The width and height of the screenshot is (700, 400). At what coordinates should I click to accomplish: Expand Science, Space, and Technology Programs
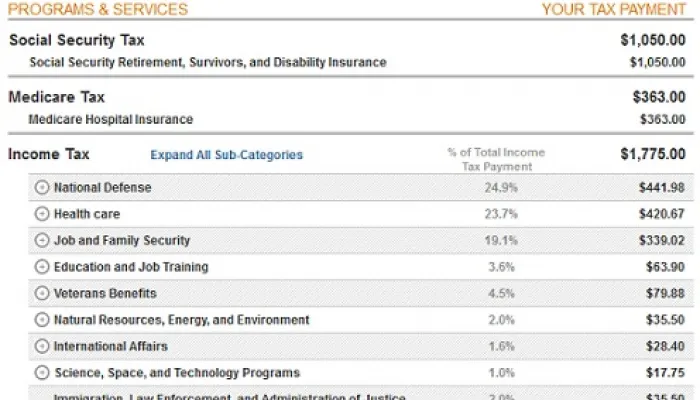(41, 373)
